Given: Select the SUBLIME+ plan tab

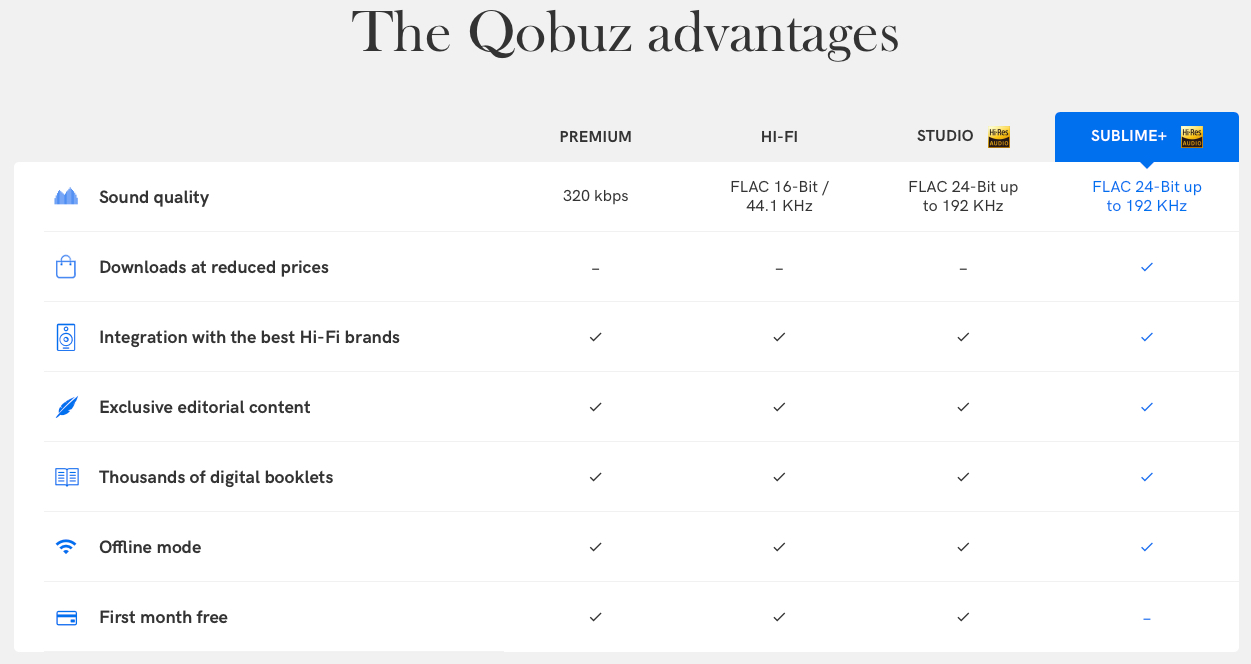Looking at the screenshot, I should click(x=1147, y=137).
